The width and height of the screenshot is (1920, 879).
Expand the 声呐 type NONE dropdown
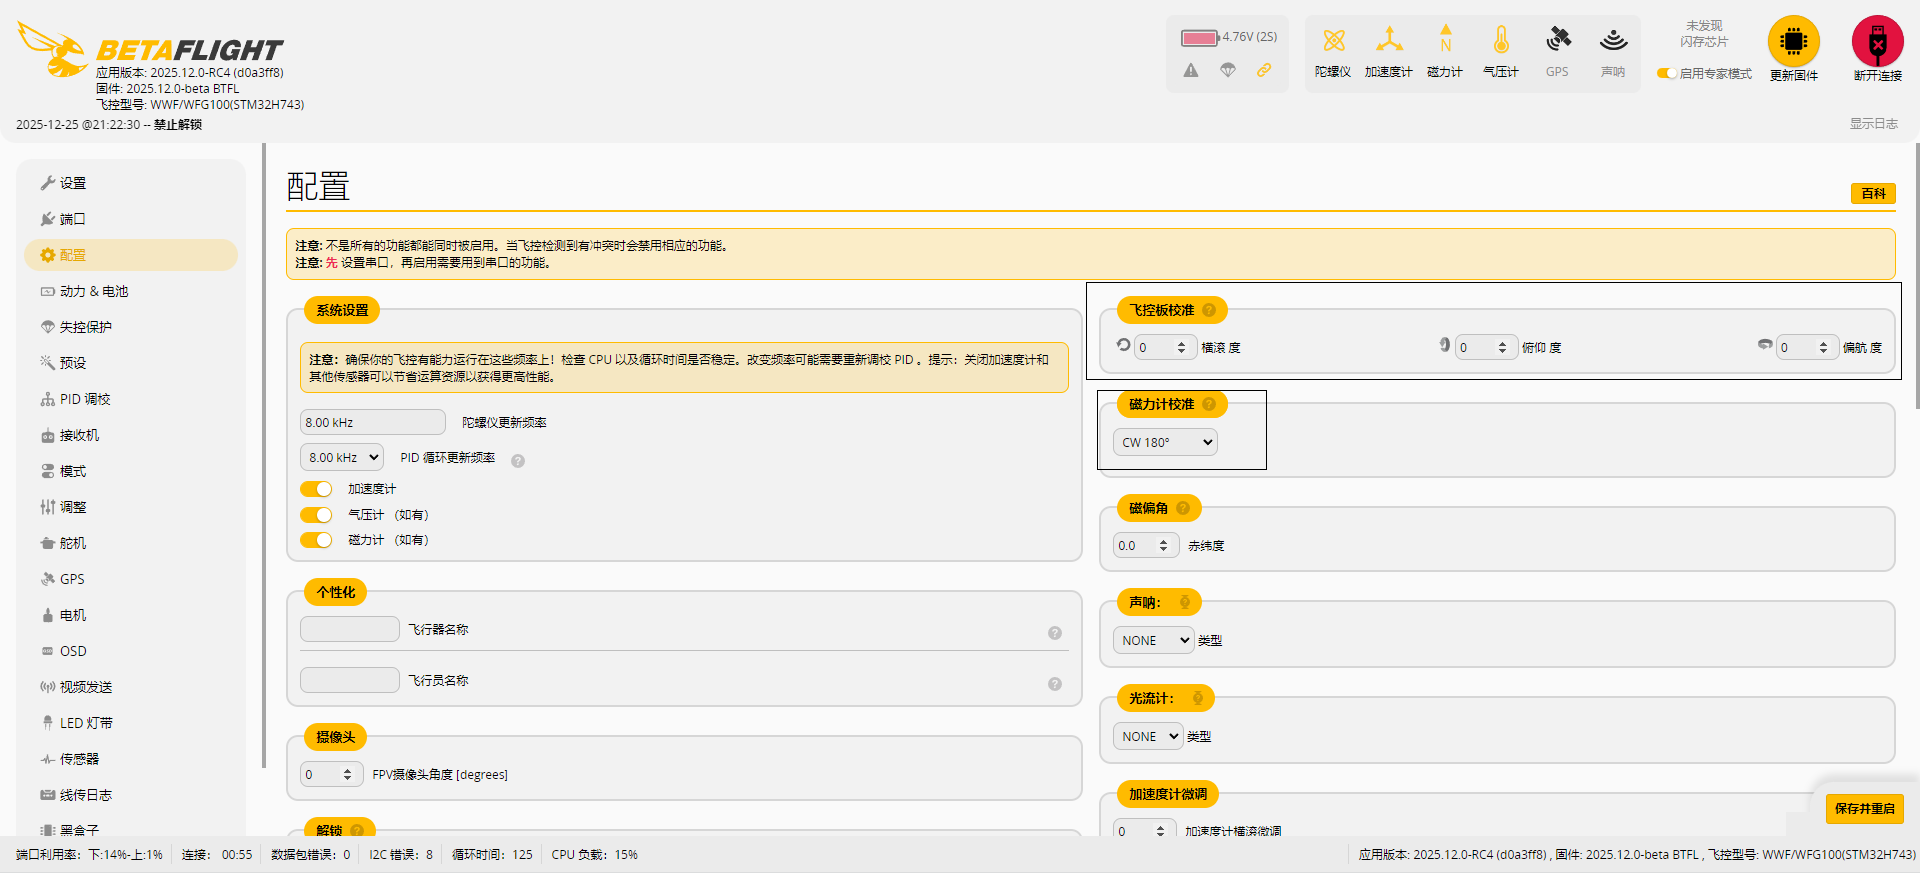[x=1153, y=641]
